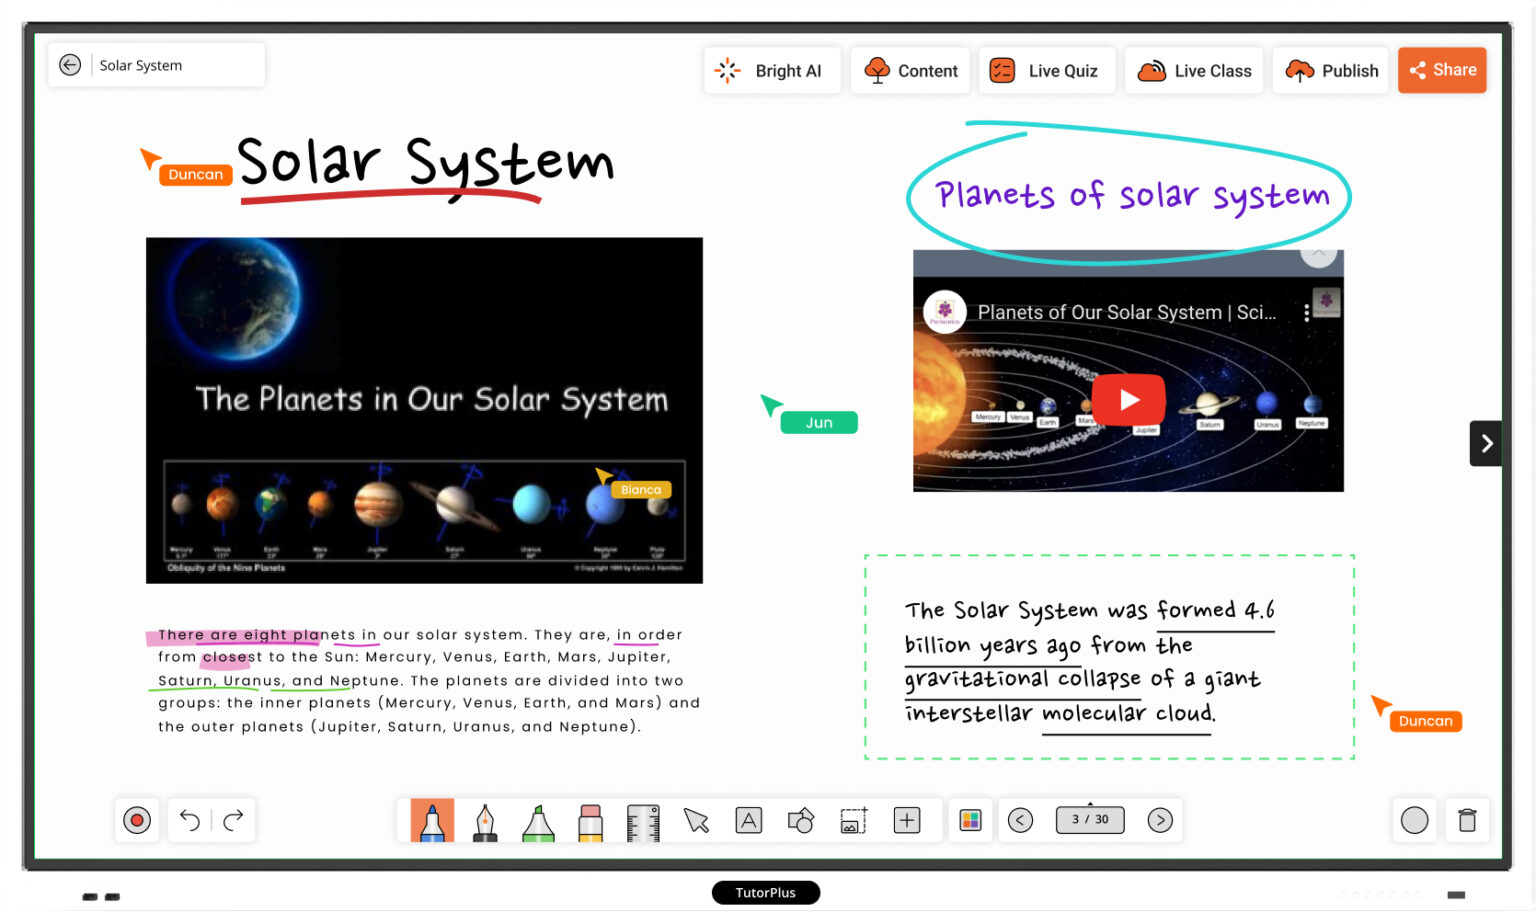Image resolution: width=1536 pixels, height=912 pixels.
Task: Insert an image onto the whiteboard
Action: click(852, 820)
